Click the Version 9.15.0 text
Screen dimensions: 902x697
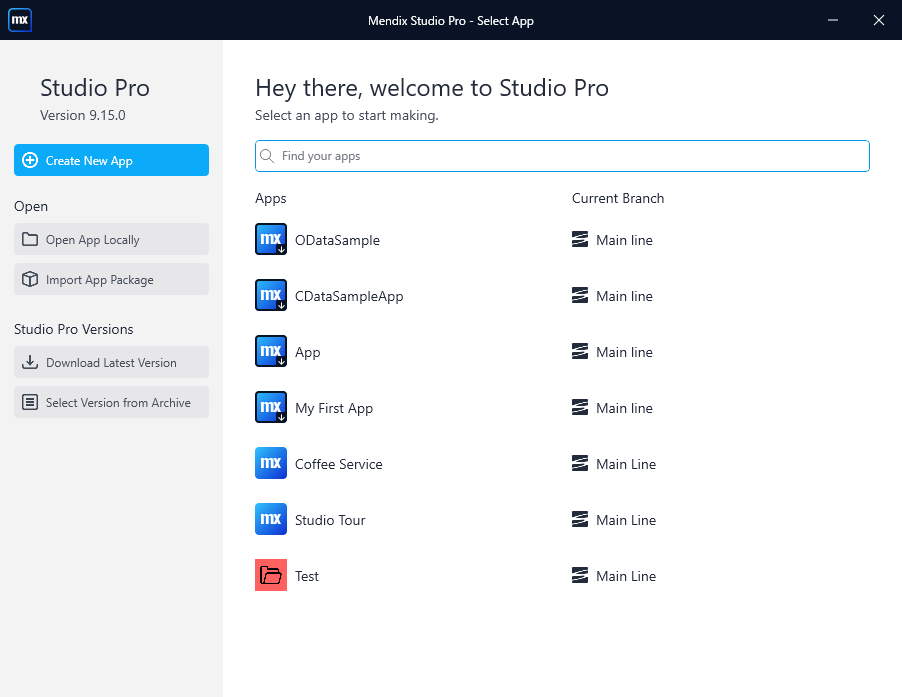coord(83,115)
